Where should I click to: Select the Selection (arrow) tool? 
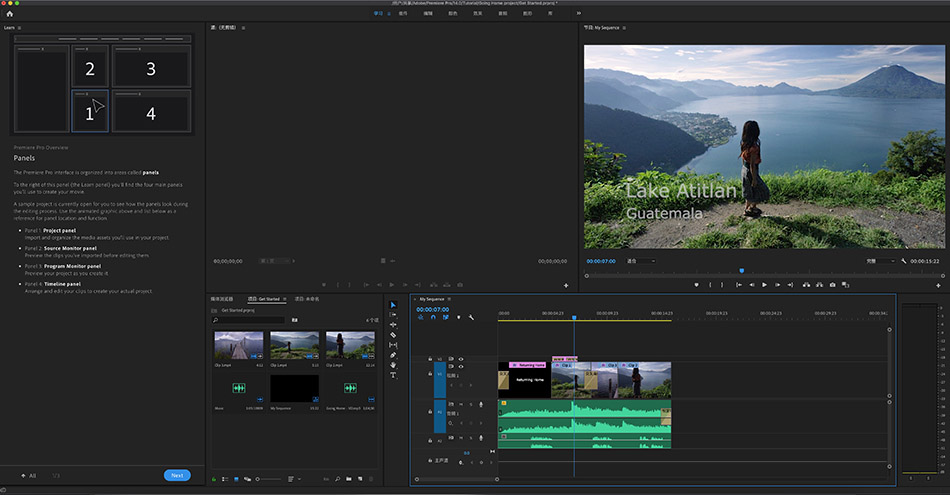coord(393,305)
